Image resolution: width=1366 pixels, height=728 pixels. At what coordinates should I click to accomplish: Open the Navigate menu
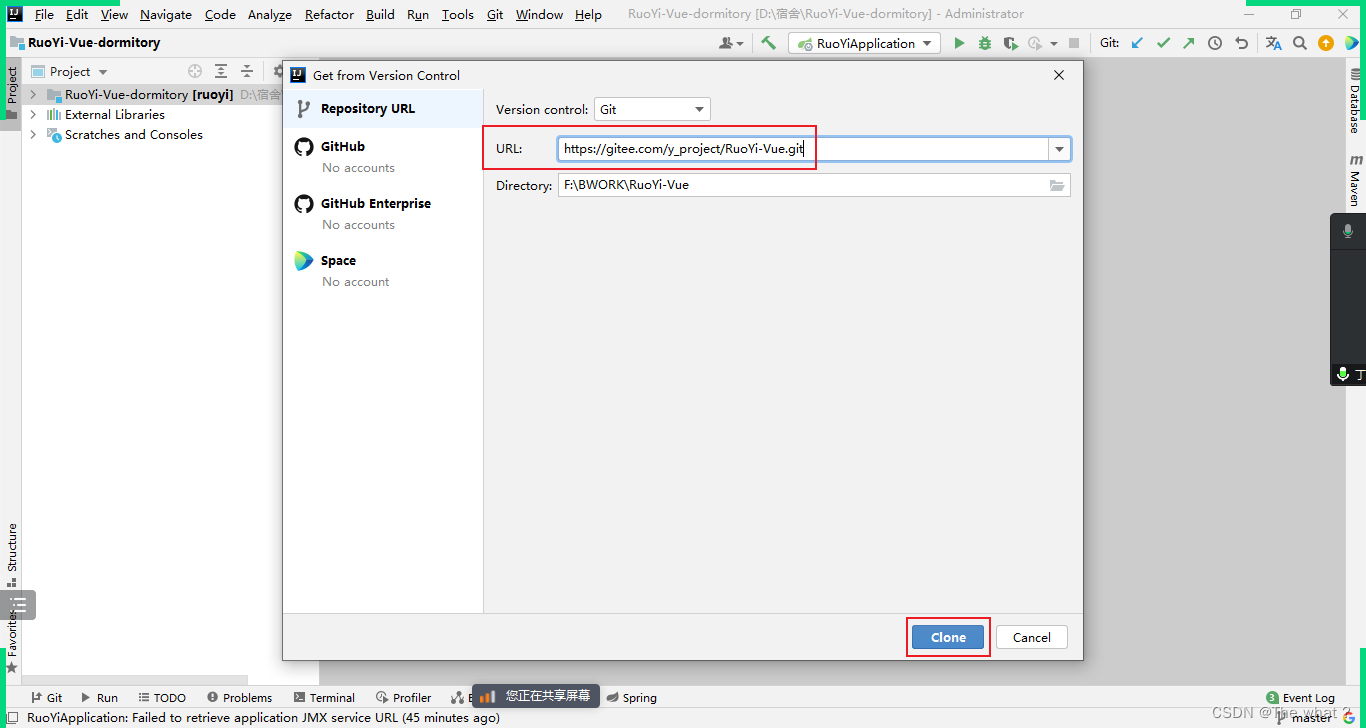point(166,14)
